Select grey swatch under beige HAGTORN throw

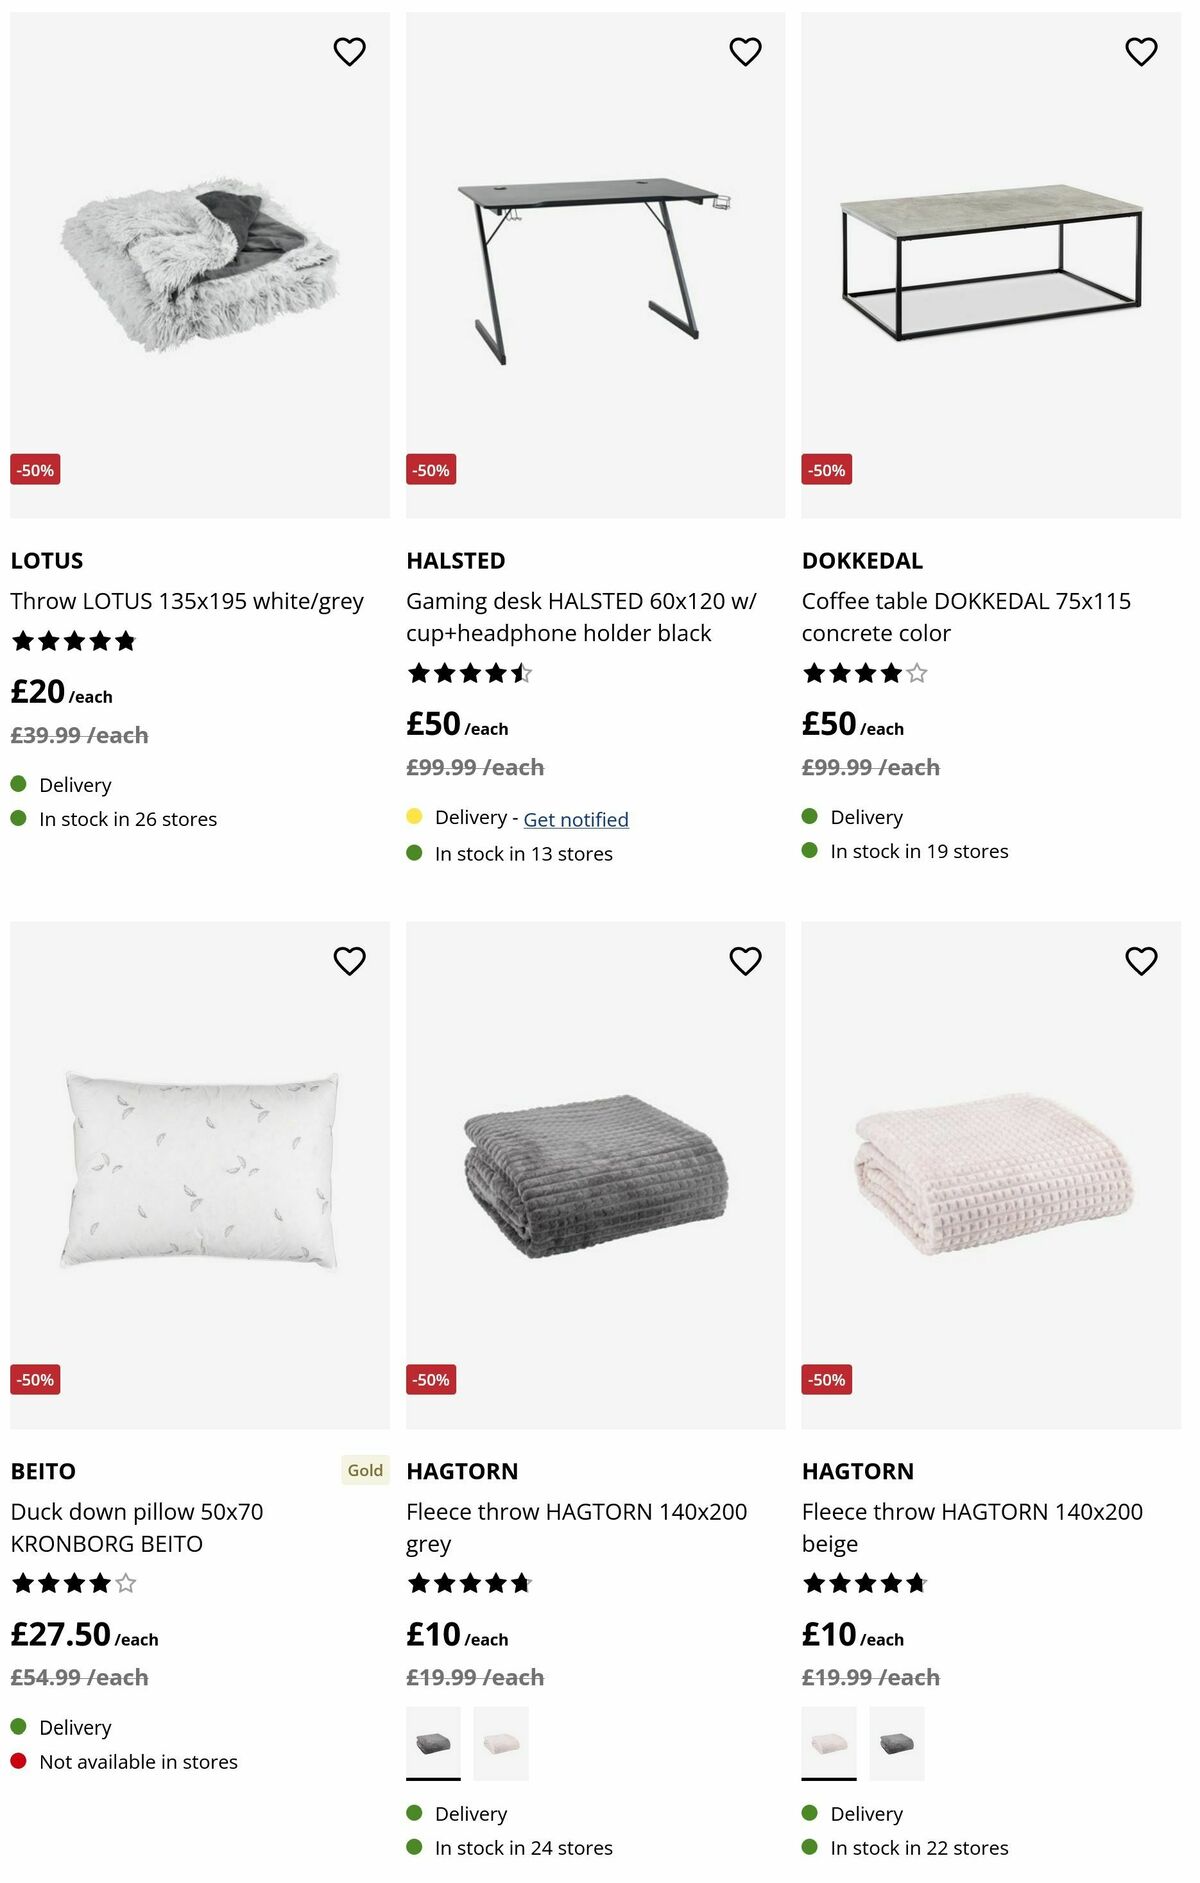(x=896, y=1744)
